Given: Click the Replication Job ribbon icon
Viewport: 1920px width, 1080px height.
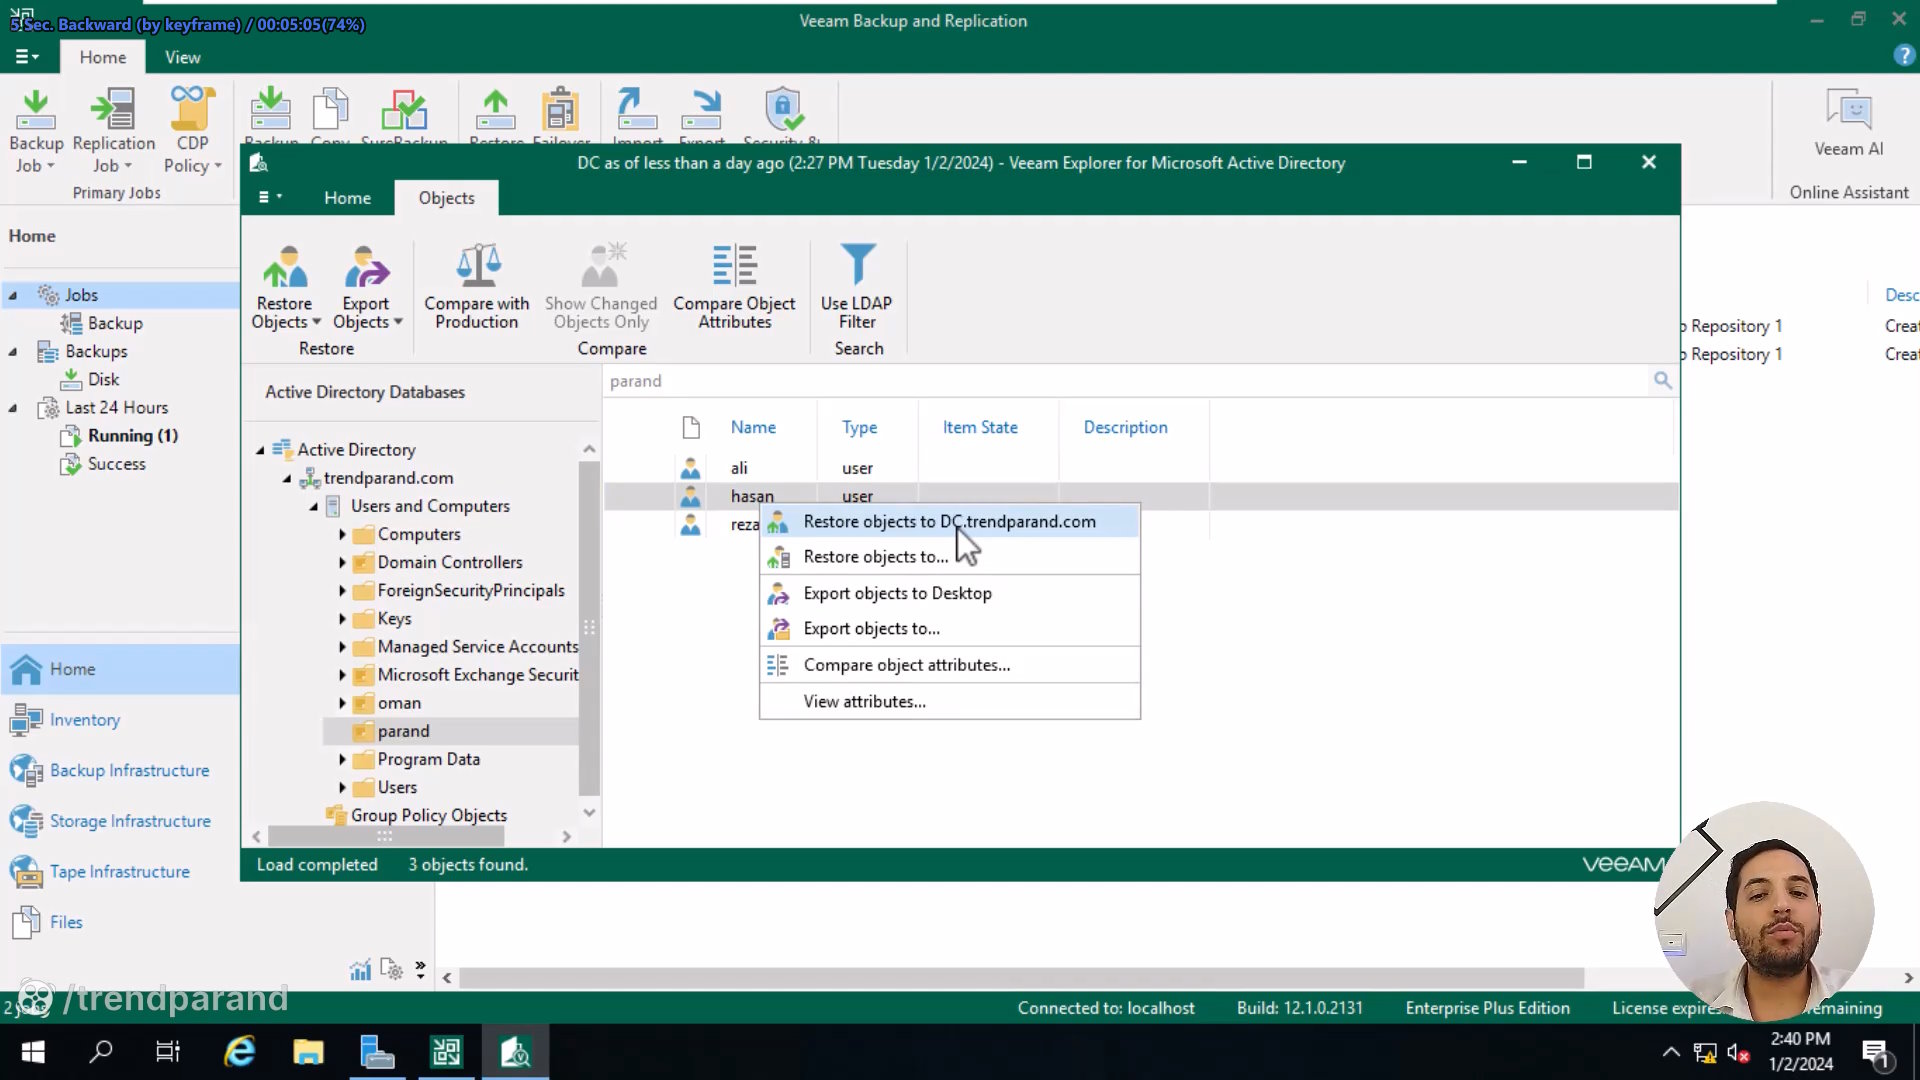Looking at the screenshot, I should (114, 110).
